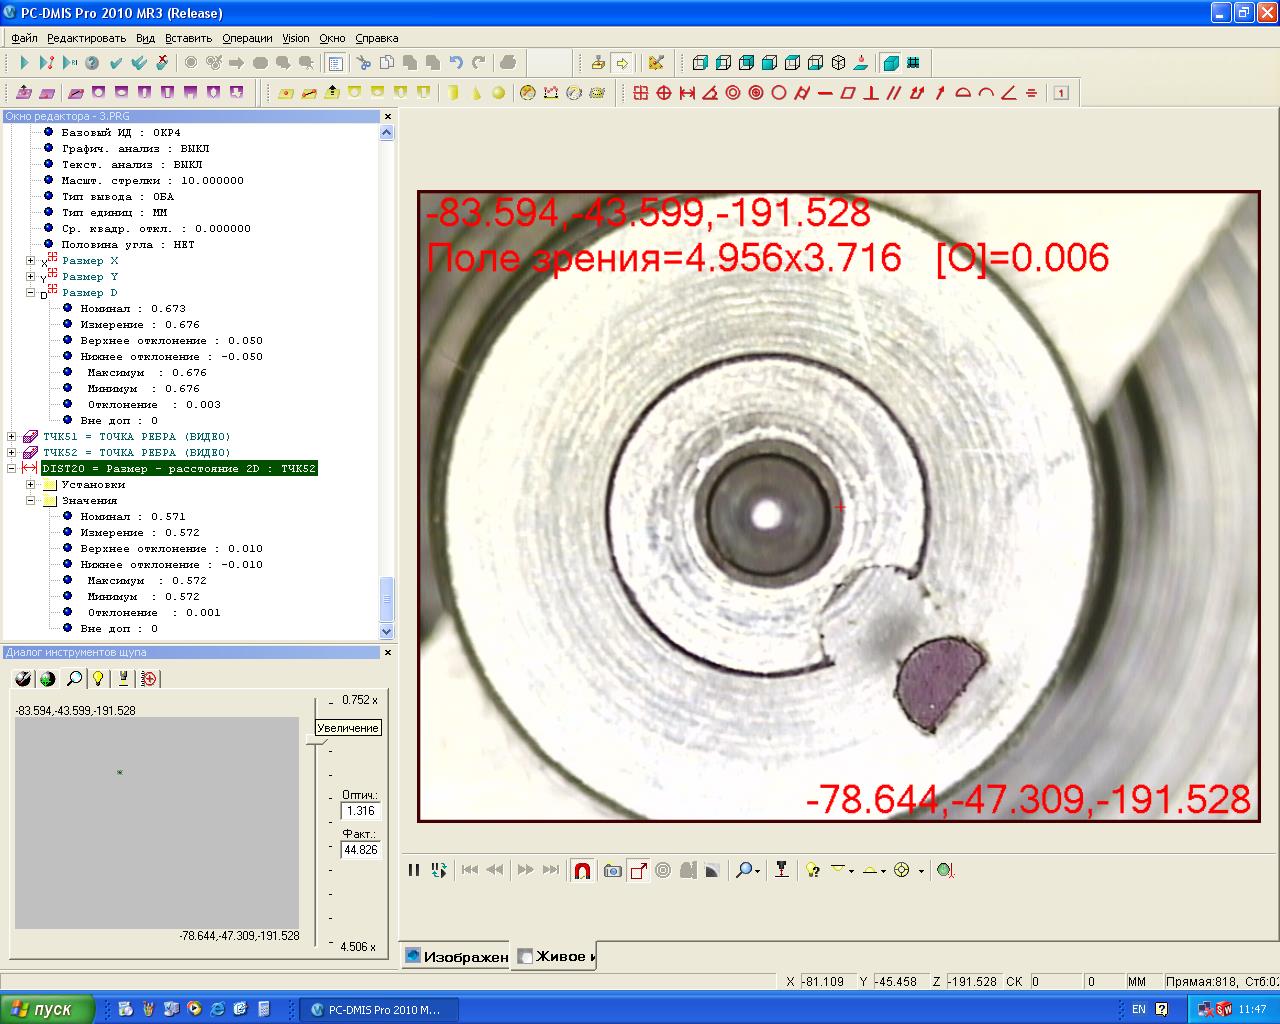Collapse the Значения folder in tree

[31, 501]
